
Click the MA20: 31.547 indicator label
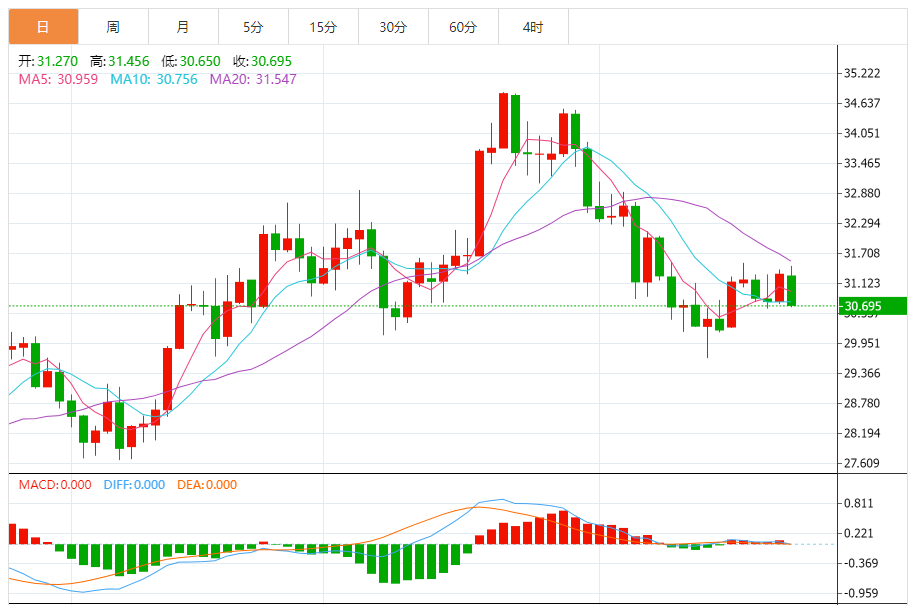[x=253, y=79]
